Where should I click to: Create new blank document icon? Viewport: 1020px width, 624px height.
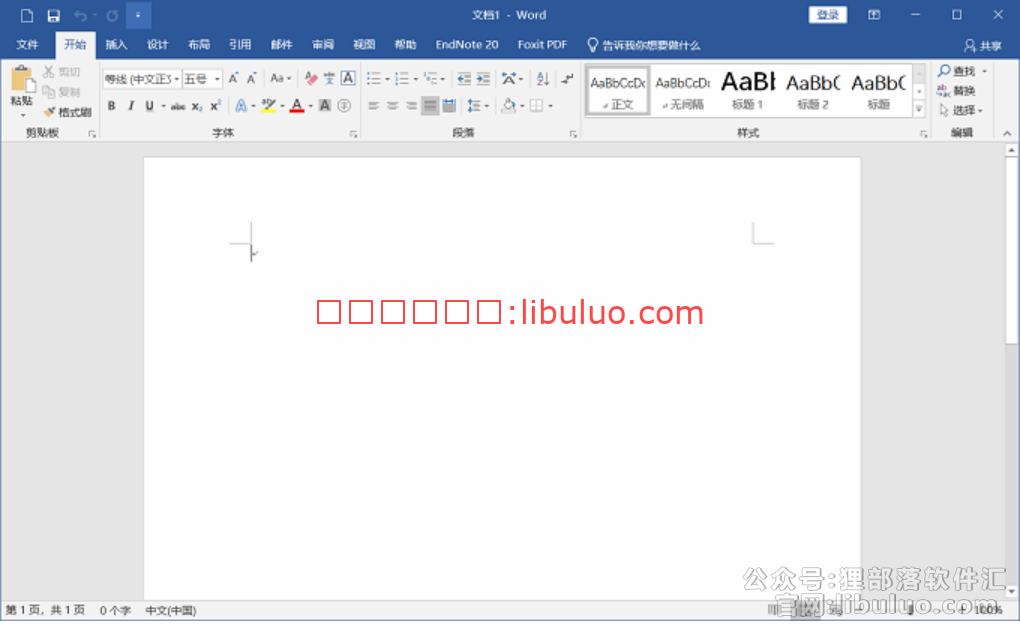[27, 16]
